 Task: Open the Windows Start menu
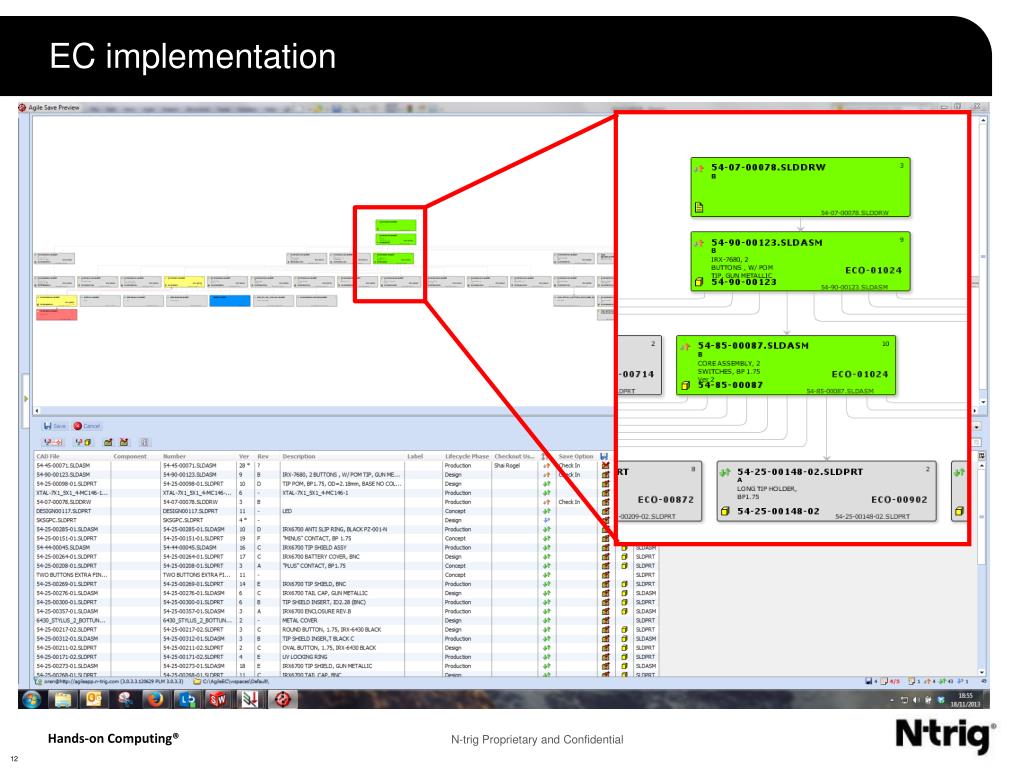(x=31, y=699)
